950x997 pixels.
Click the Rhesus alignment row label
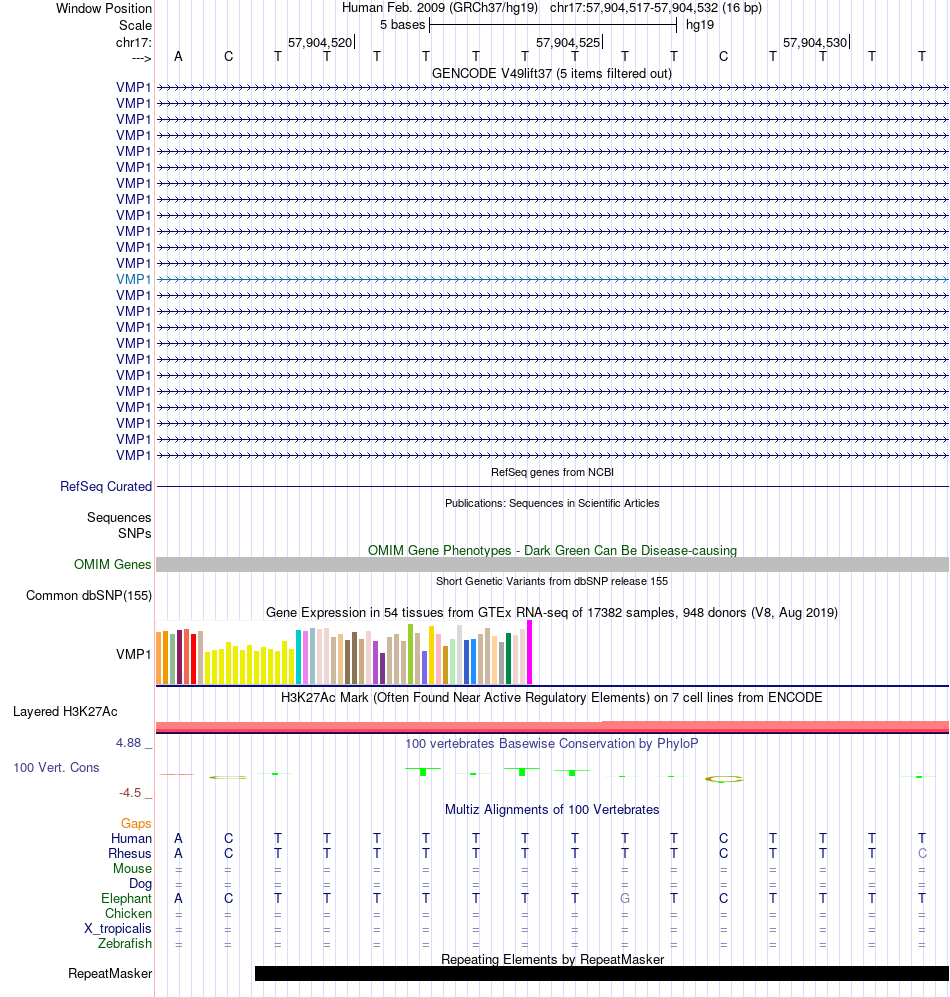(x=130, y=854)
